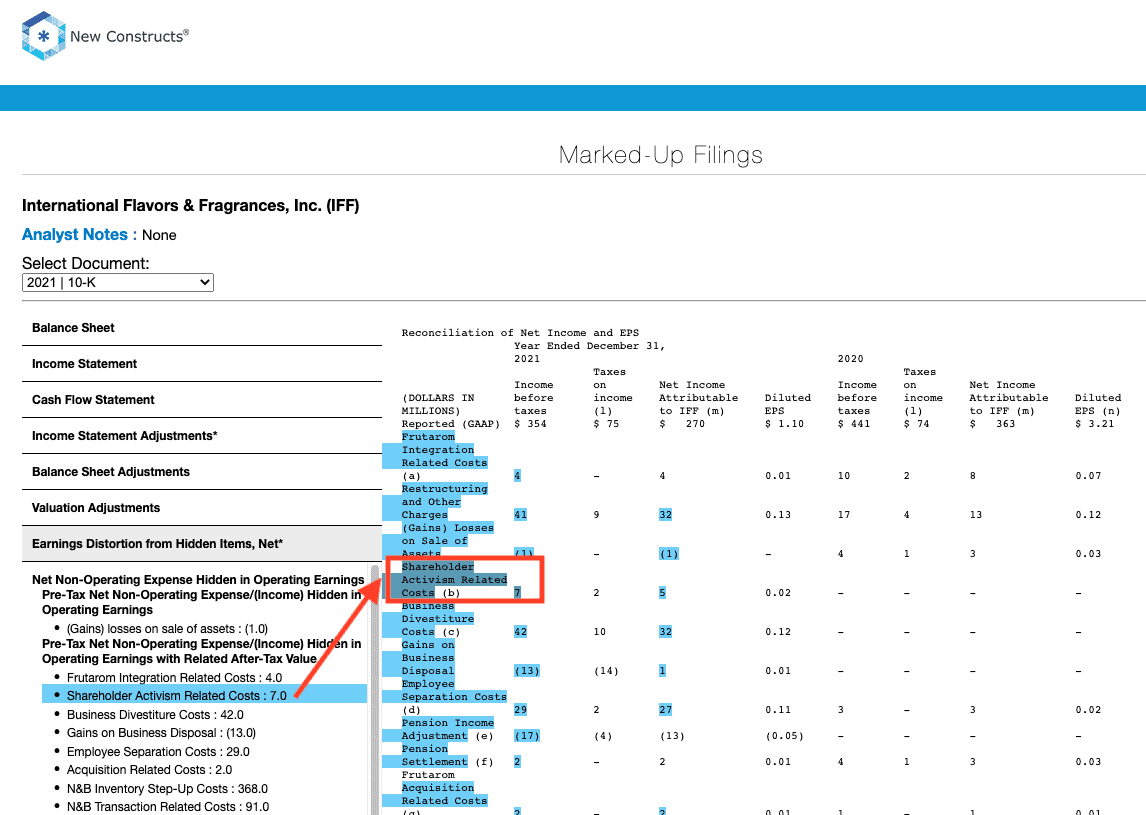Click the New Constructs hexagon logo icon
Viewport: 1146px width, 815px height.
point(44,36)
